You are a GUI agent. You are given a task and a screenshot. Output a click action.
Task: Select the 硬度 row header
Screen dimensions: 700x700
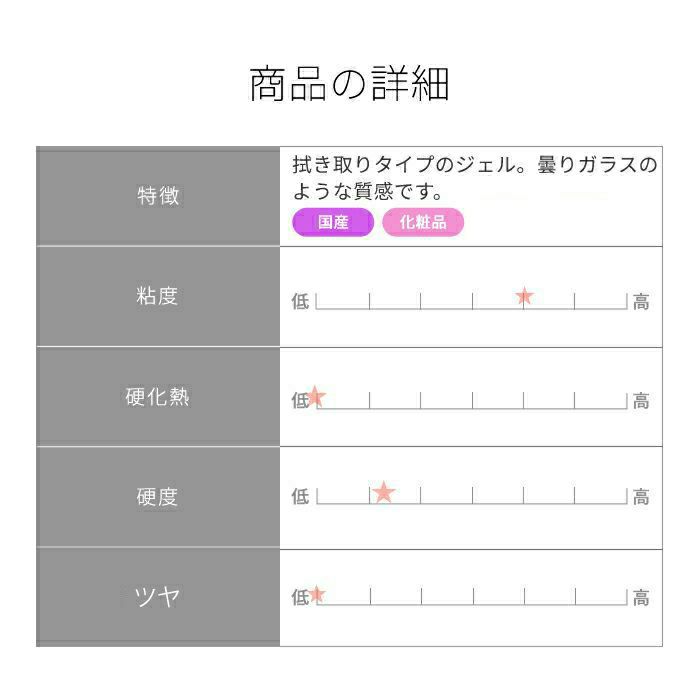[158, 497]
